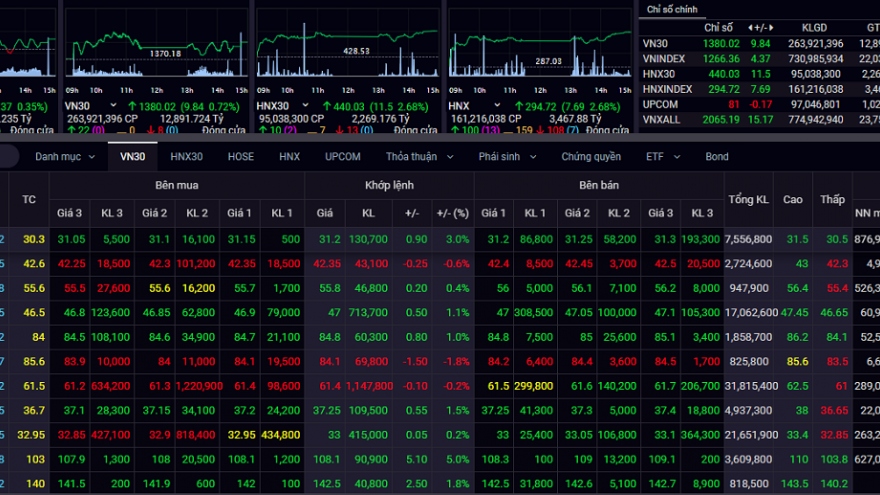Image resolution: width=880 pixels, height=495 pixels.
Task: Click matched price 42.35 in Khớp lệnh column
Action: 327,264
